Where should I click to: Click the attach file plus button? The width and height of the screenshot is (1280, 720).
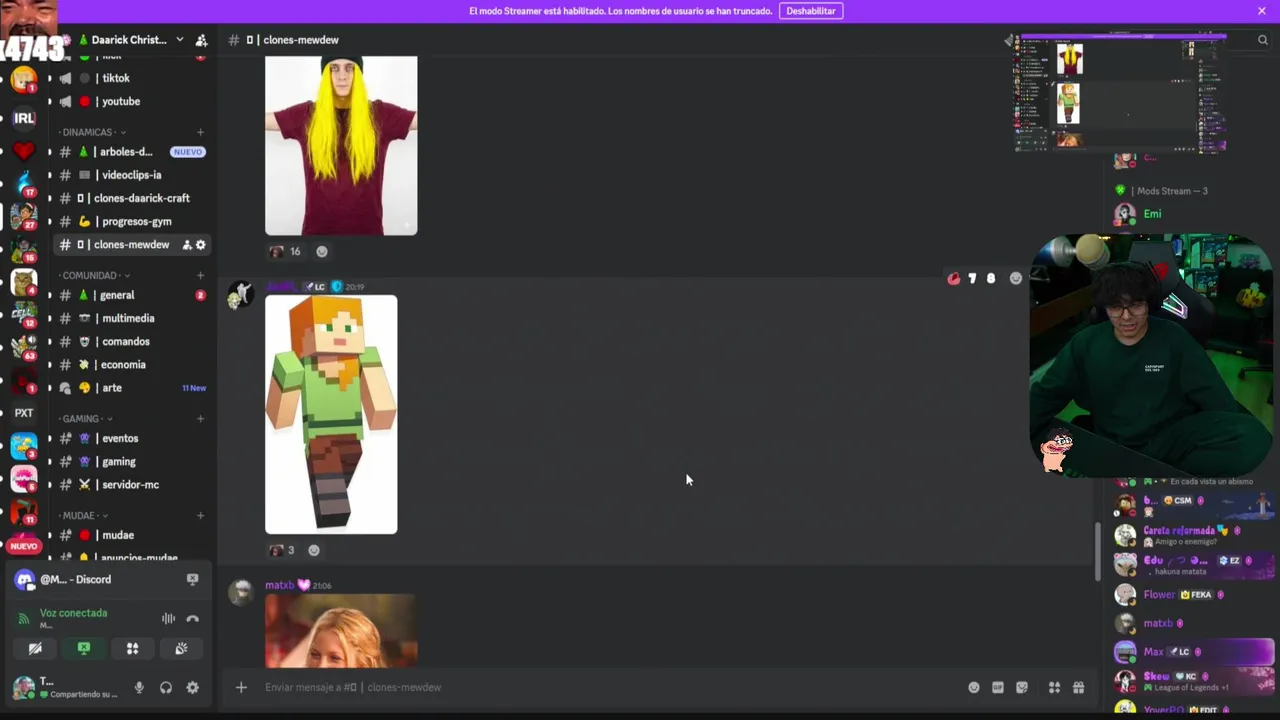tap(241, 687)
